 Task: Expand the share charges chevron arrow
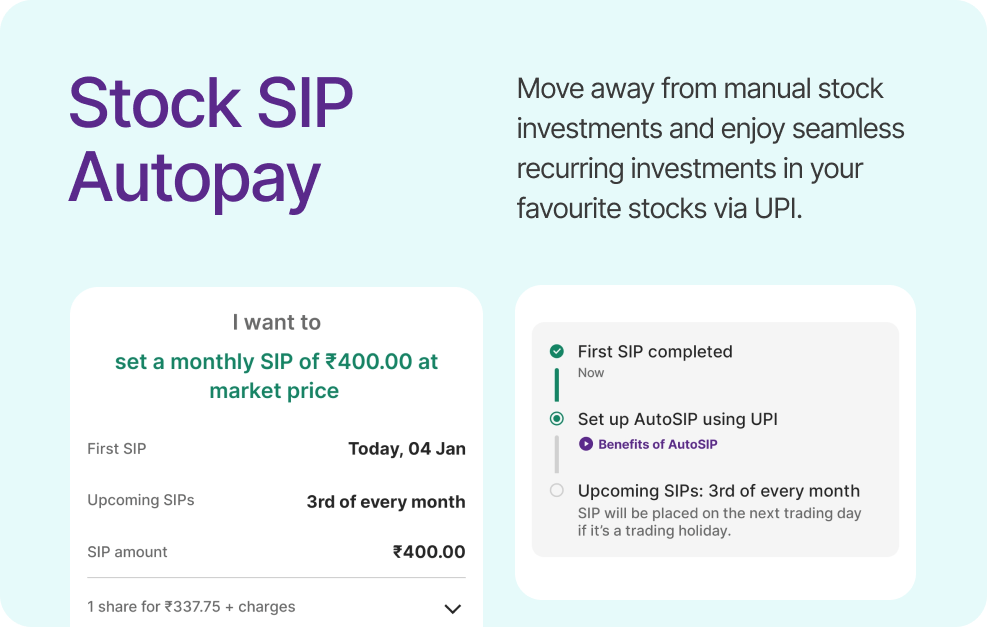(x=453, y=608)
